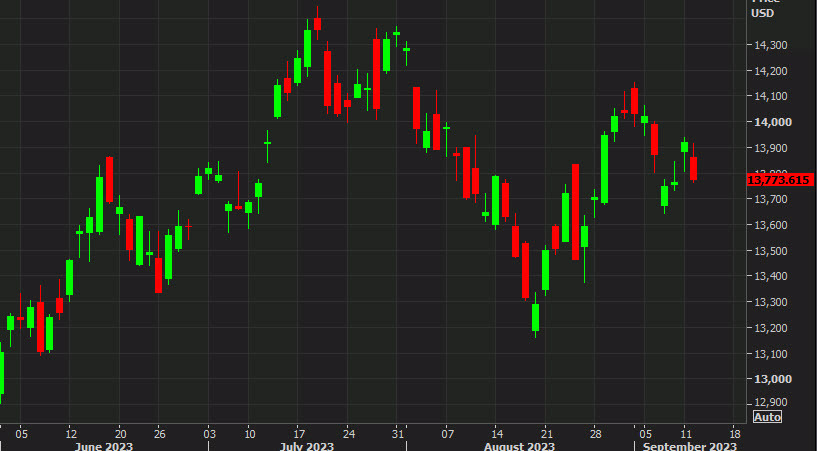Select the August 2023 month label
The image size is (817, 451).
(x=519, y=446)
